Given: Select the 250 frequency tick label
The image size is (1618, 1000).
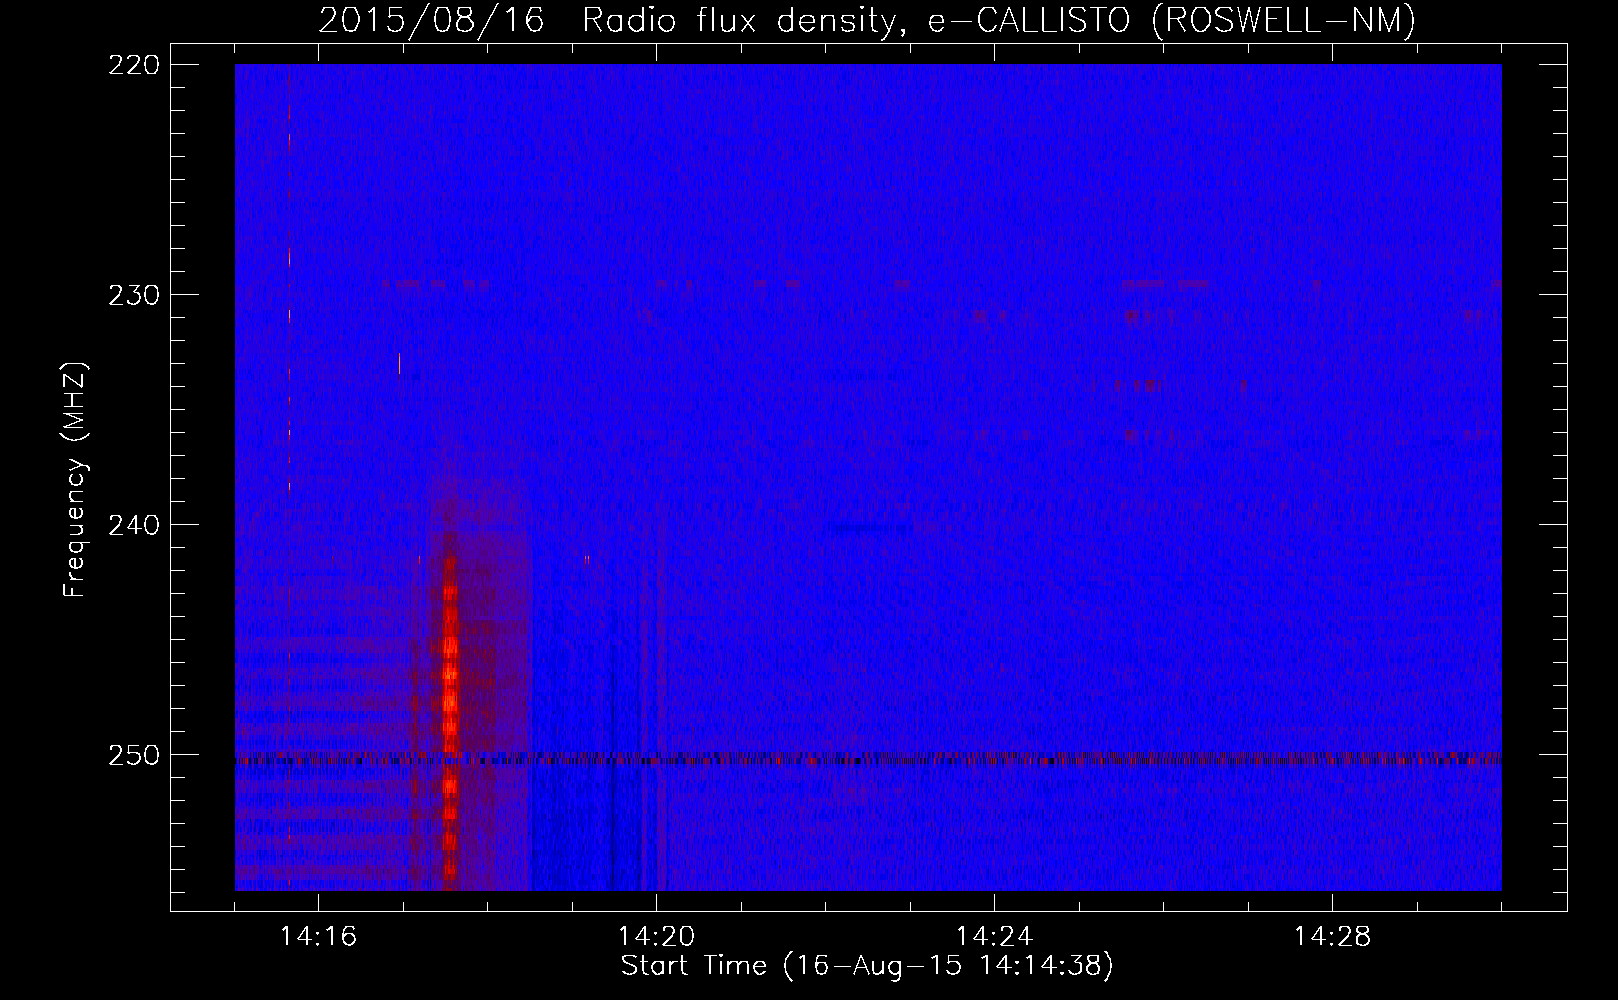Looking at the screenshot, I should pyautogui.click(x=133, y=755).
